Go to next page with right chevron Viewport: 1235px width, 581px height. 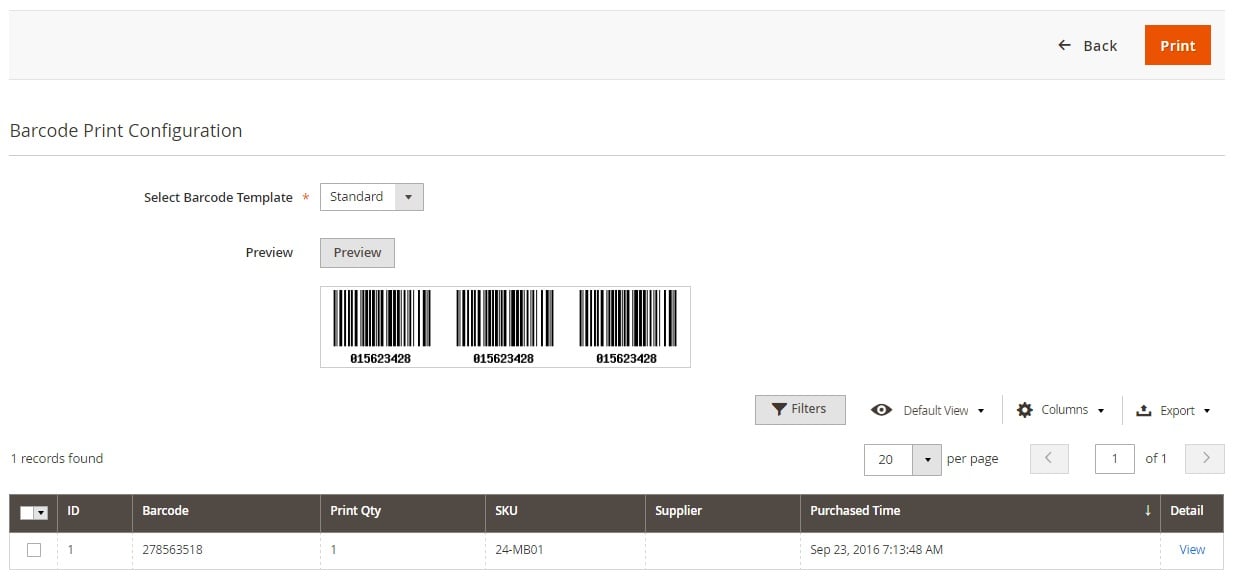1205,459
